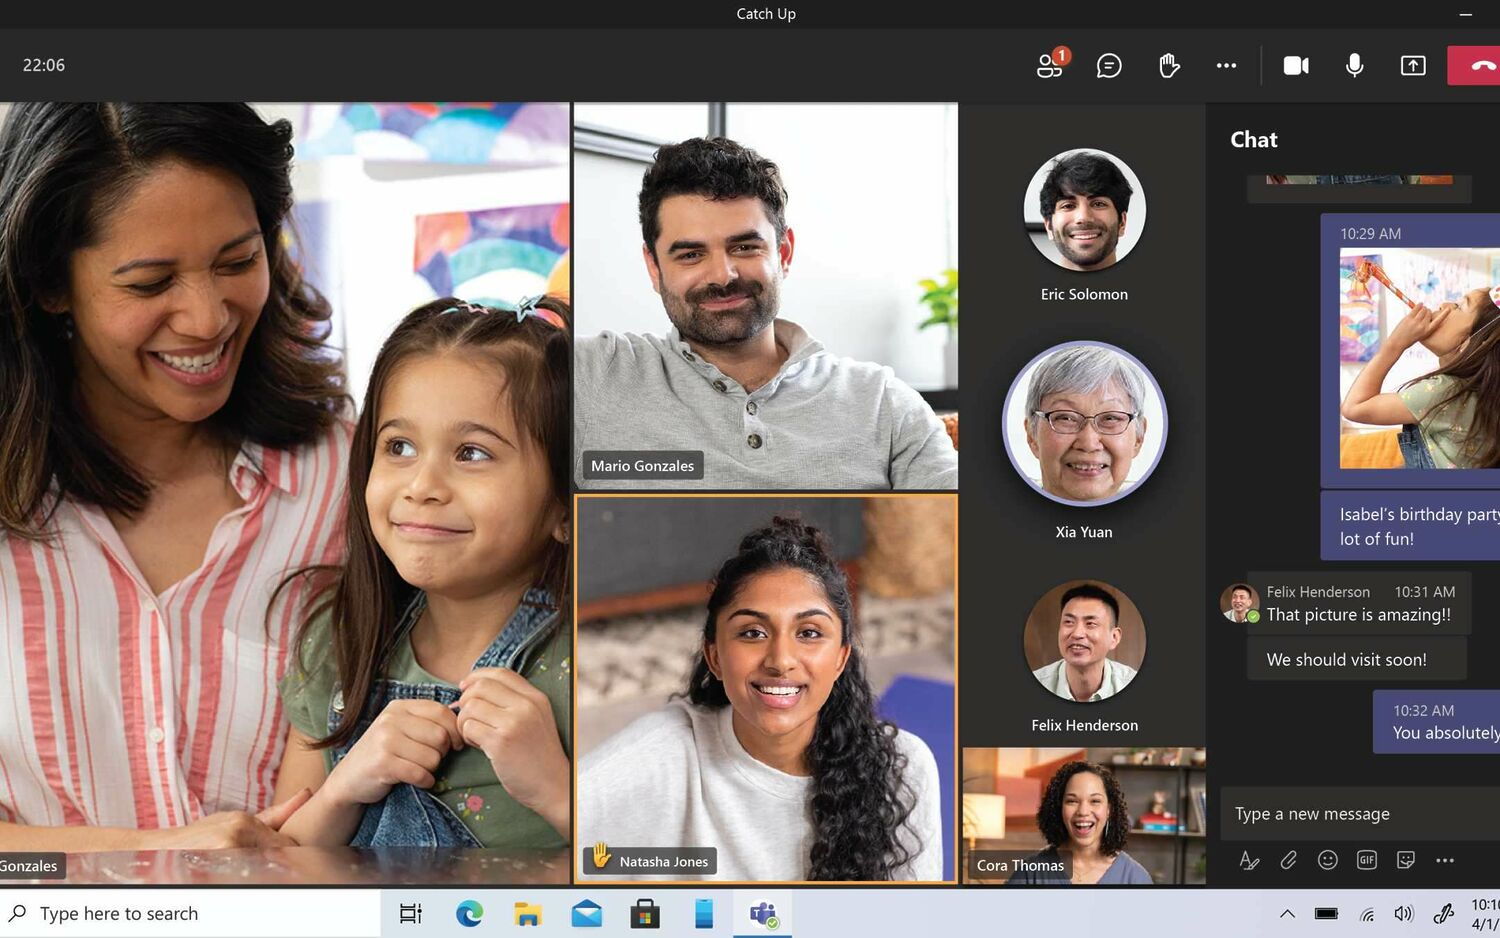Hang up with the red leave button
This screenshot has height=938, width=1500.
click(x=1474, y=66)
